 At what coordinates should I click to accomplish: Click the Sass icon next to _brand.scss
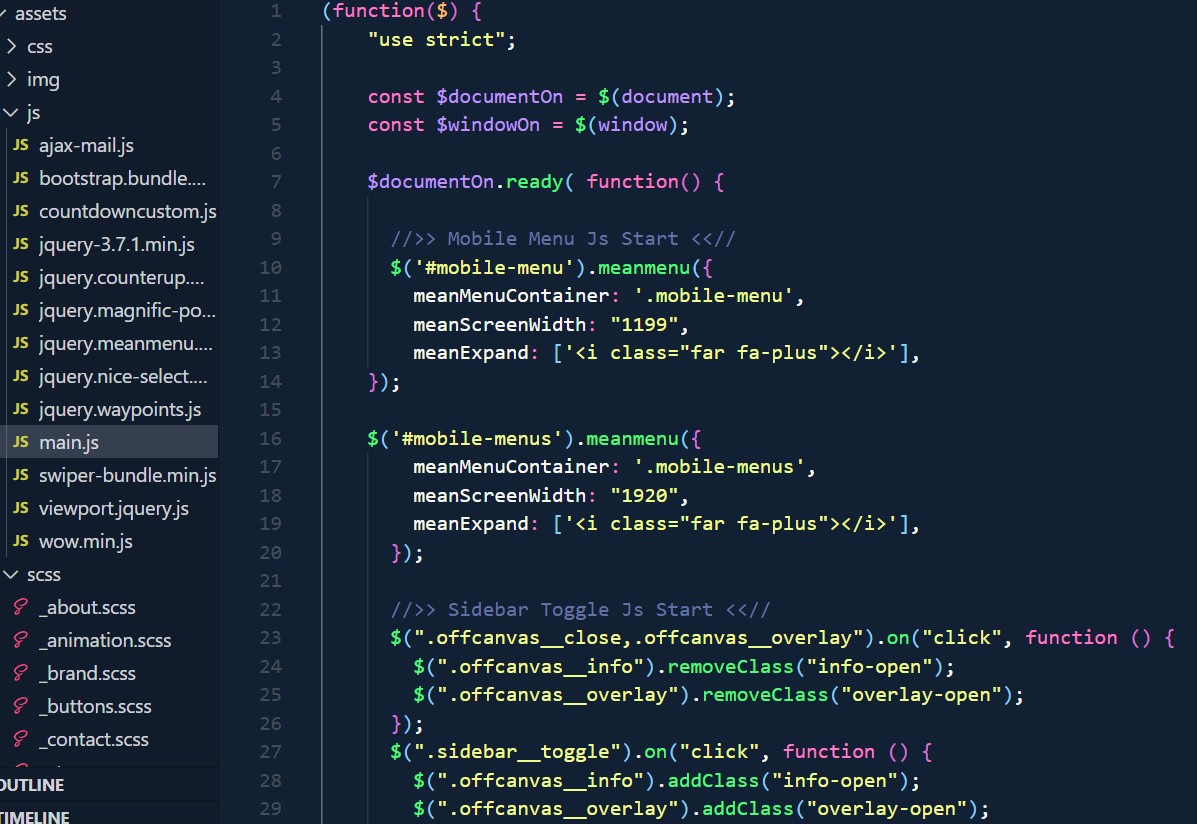[20, 674]
